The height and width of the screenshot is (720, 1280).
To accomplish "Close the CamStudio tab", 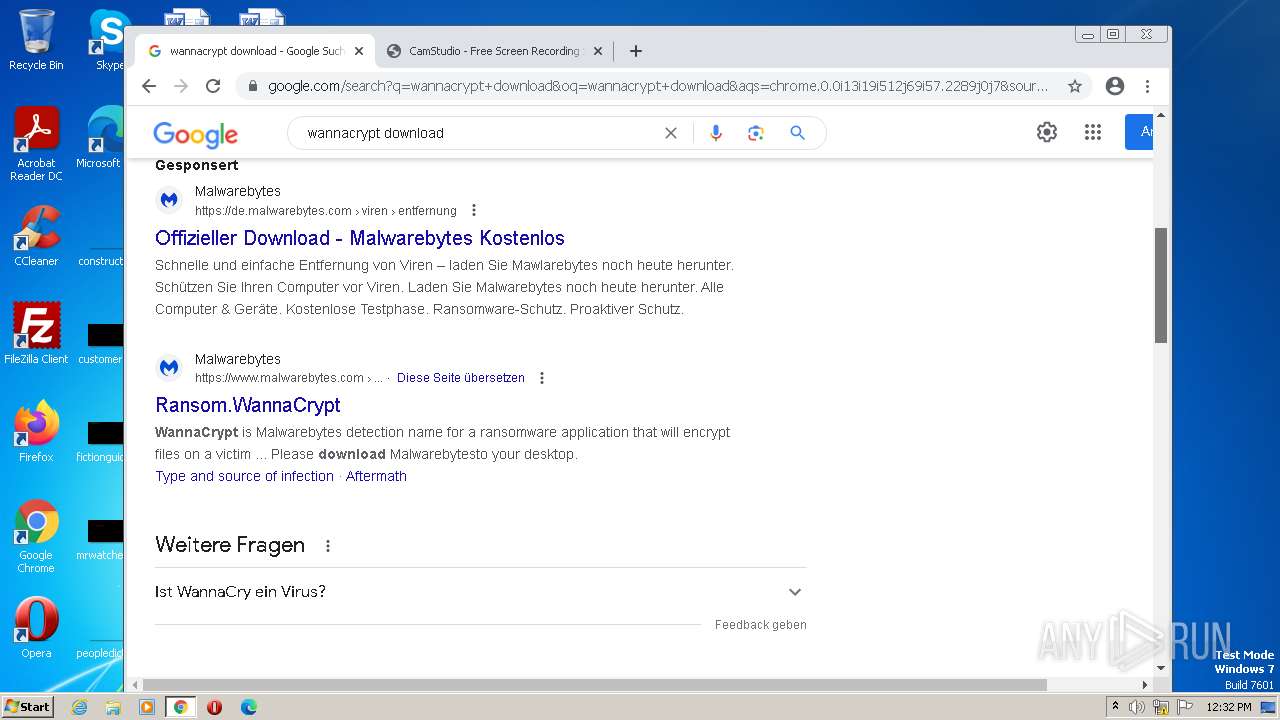I will point(598,51).
